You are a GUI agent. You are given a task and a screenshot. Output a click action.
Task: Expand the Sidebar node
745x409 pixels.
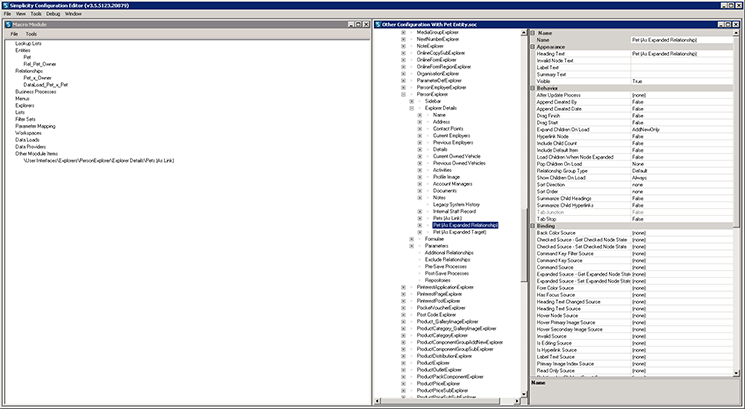[411, 101]
